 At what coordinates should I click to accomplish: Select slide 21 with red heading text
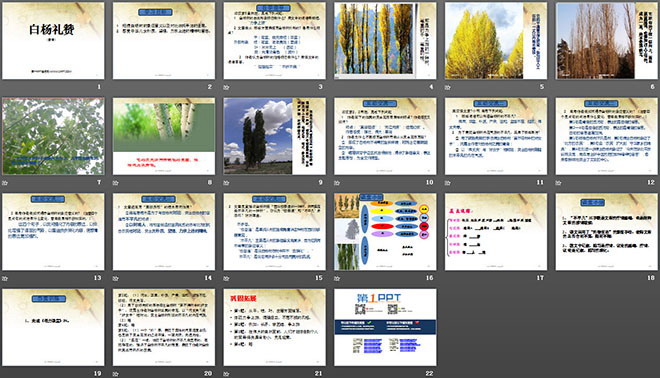(274, 327)
